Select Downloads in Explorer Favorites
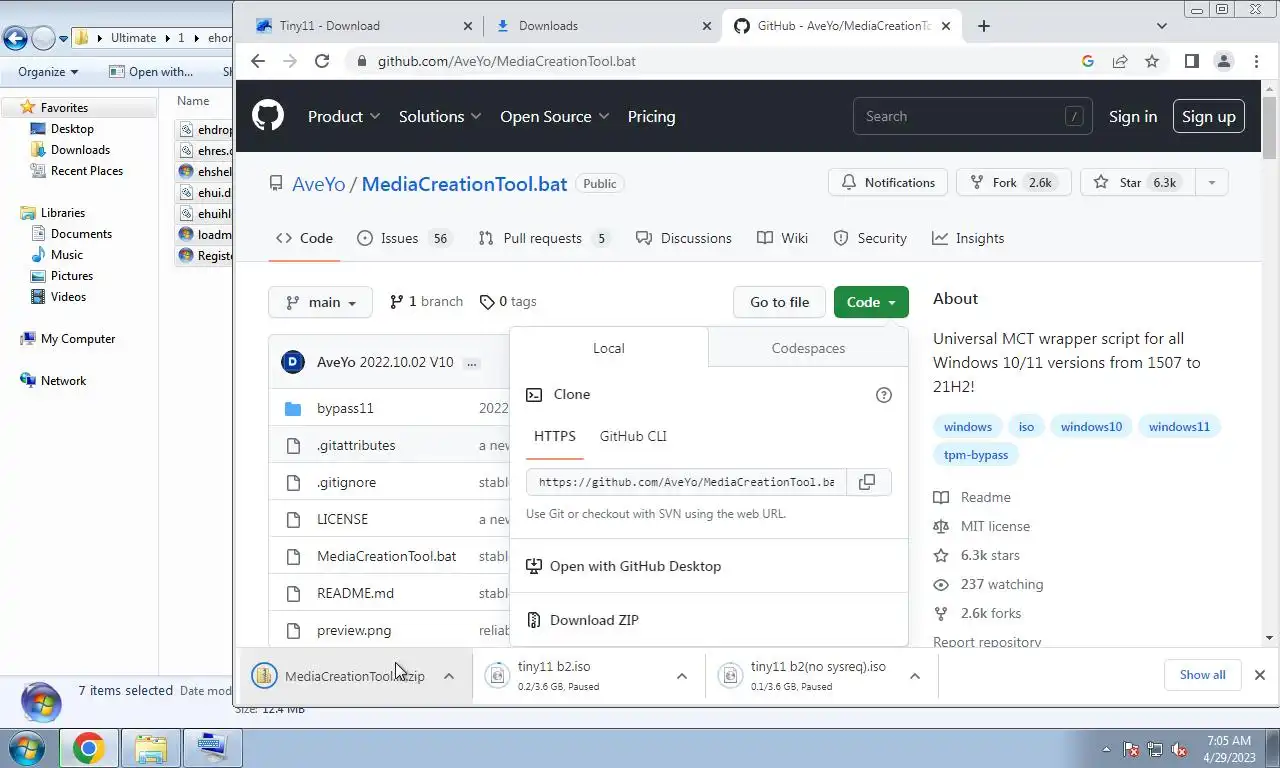1280x768 pixels. pyautogui.click(x=80, y=150)
